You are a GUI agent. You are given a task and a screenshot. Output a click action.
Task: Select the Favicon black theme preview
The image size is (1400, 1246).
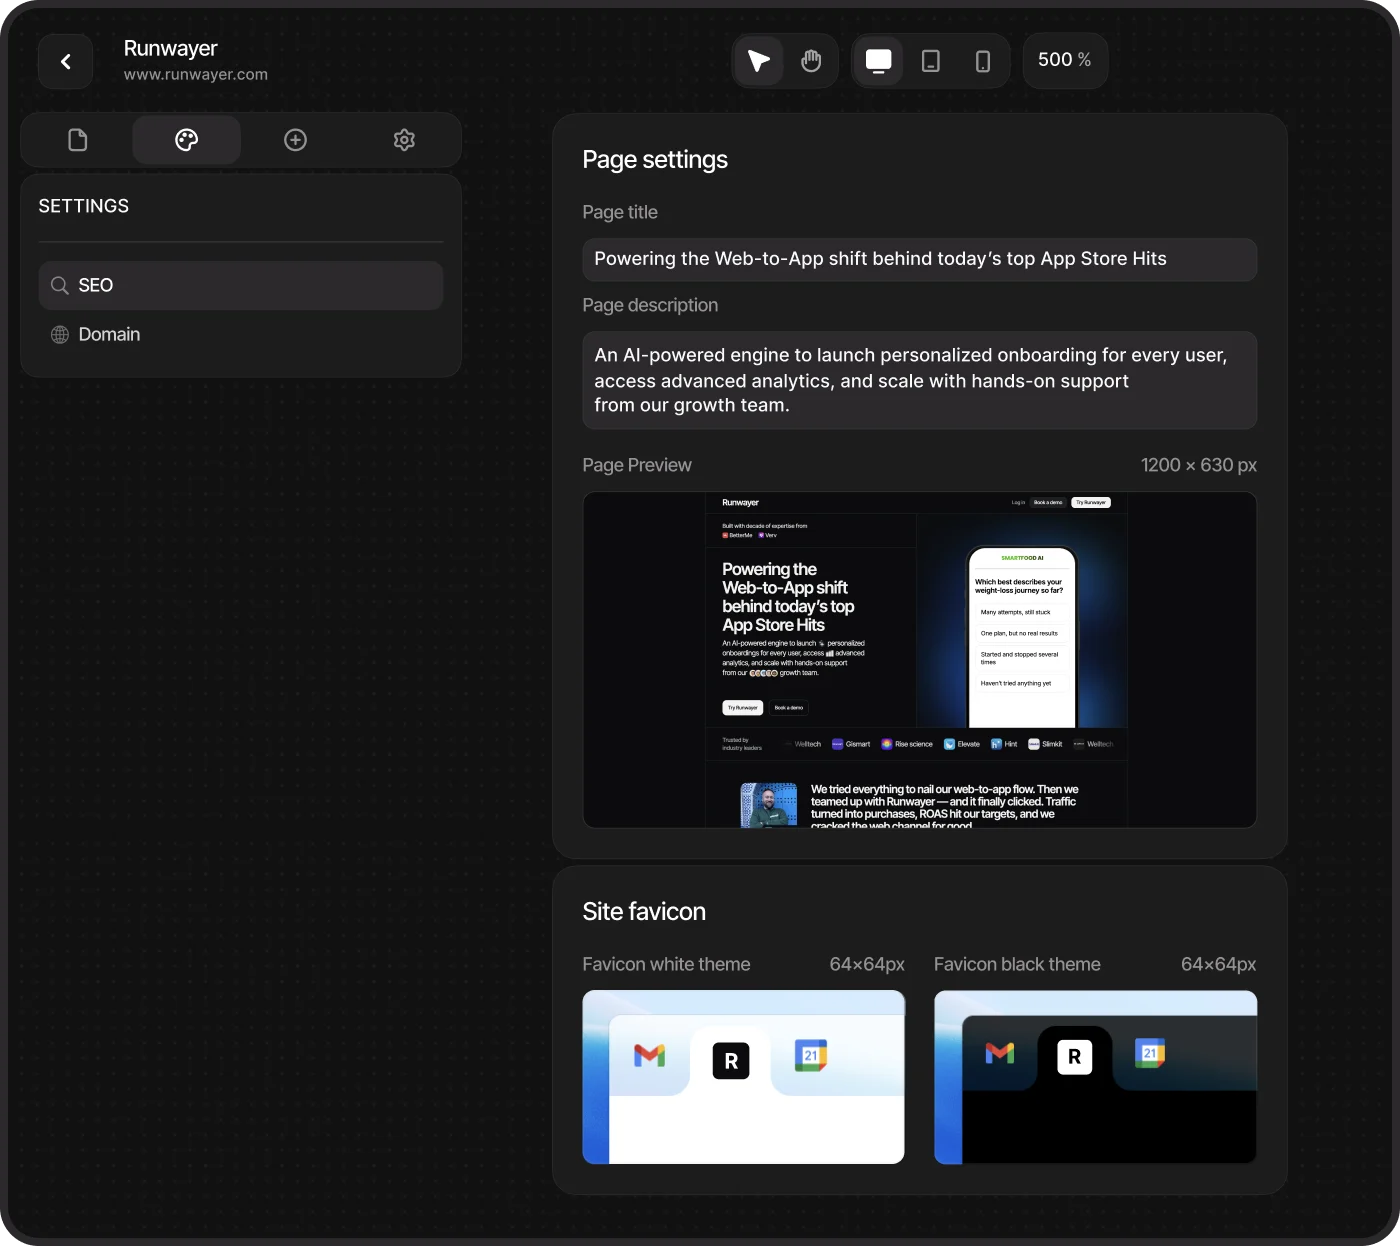point(1094,1077)
